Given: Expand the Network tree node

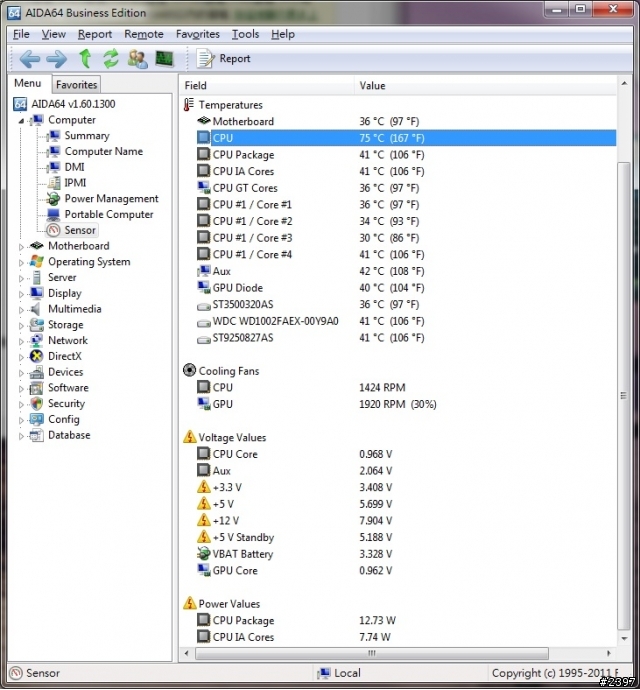Looking at the screenshot, I should pyautogui.click(x=21, y=341).
